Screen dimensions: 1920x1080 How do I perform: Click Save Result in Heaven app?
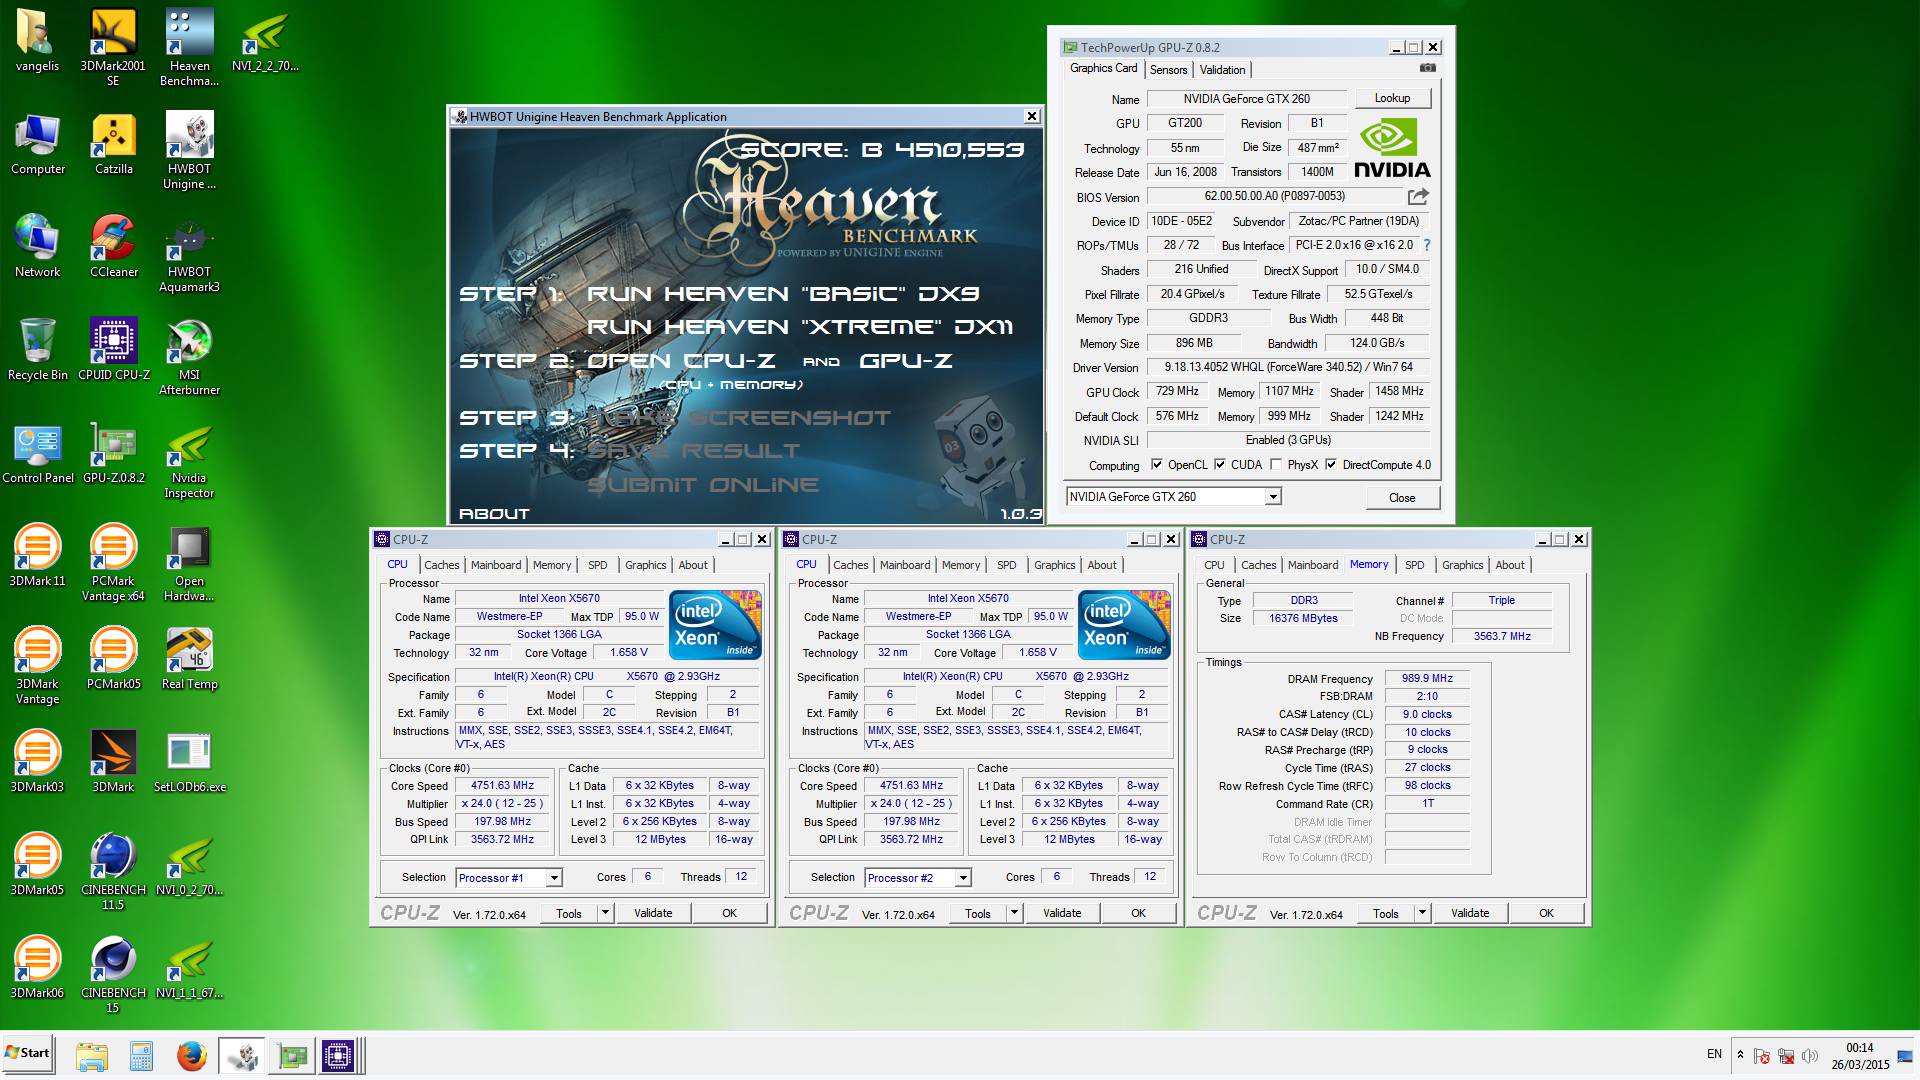click(693, 451)
